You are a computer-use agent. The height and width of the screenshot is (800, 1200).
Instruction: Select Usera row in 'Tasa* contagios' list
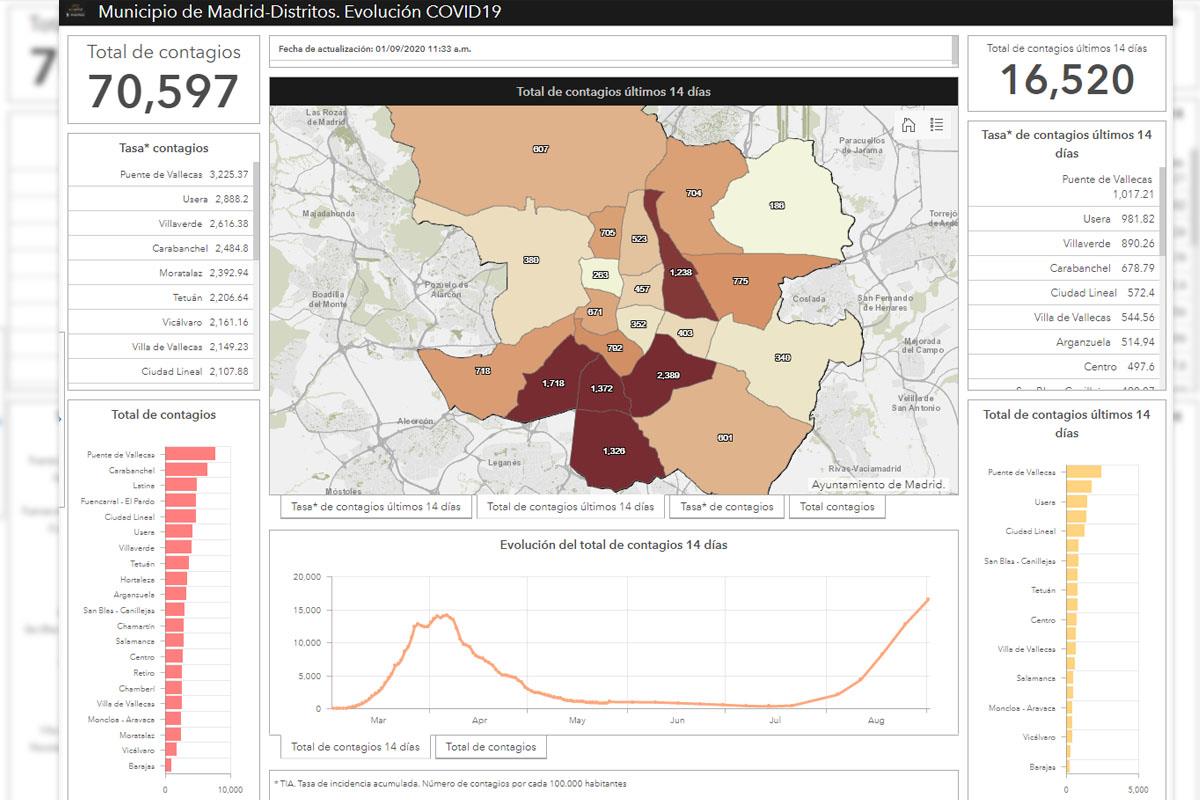[160, 199]
